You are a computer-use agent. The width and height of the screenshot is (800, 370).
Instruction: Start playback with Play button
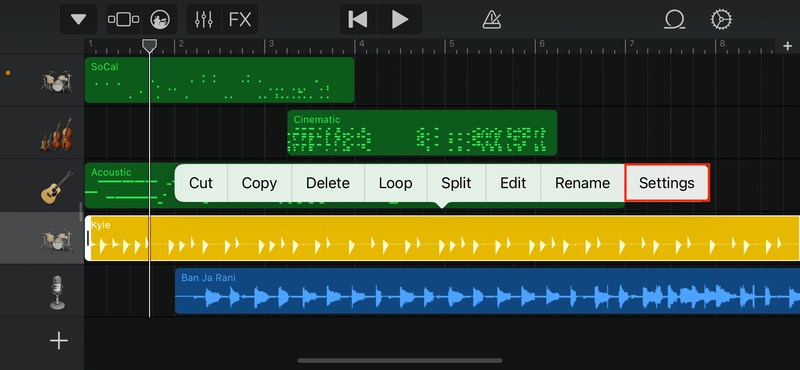pos(400,19)
